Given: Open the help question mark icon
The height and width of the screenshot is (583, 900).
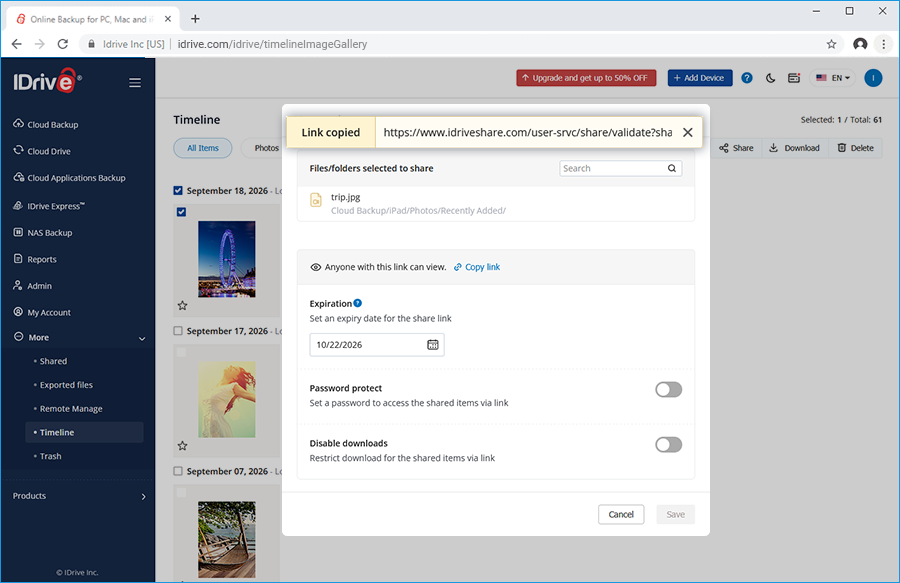Looking at the screenshot, I should pos(747,78).
